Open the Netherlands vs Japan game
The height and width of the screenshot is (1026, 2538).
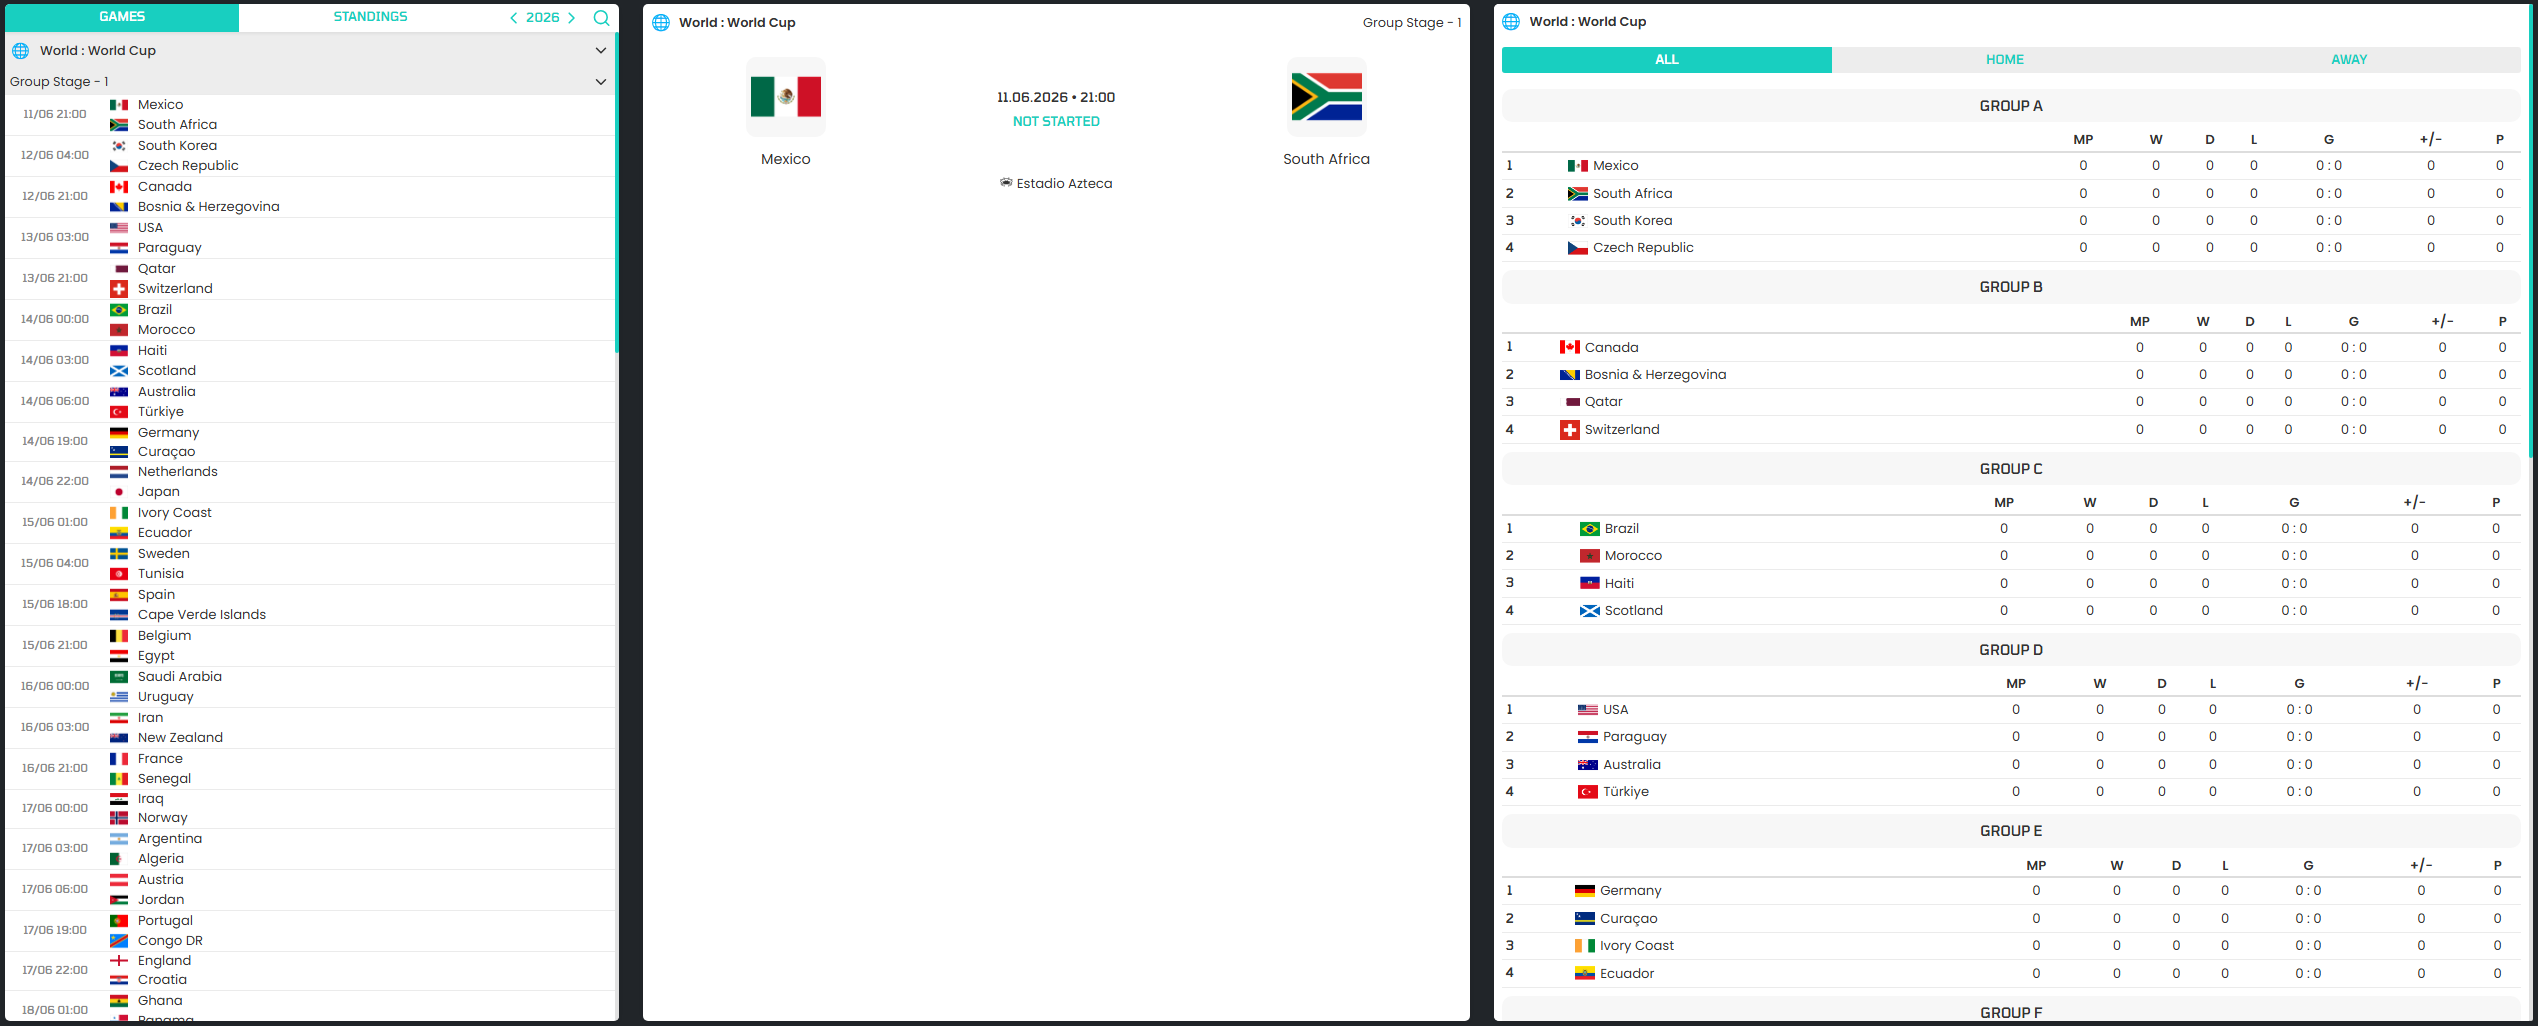click(310, 482)
